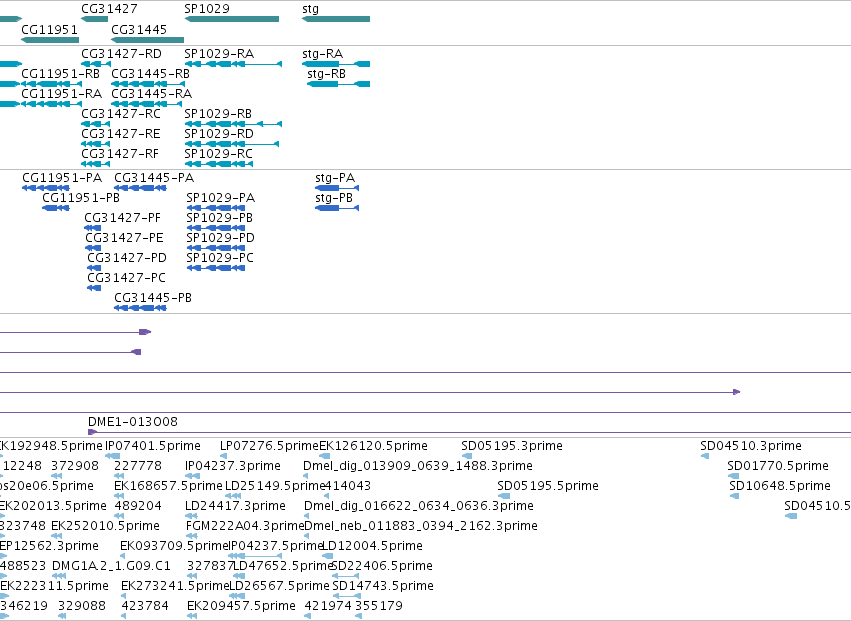Select the CG31427-PF protein
Image resolution: width=851 pixels, height=621 pixels.
pyautogui.click(x=123, y=218)
